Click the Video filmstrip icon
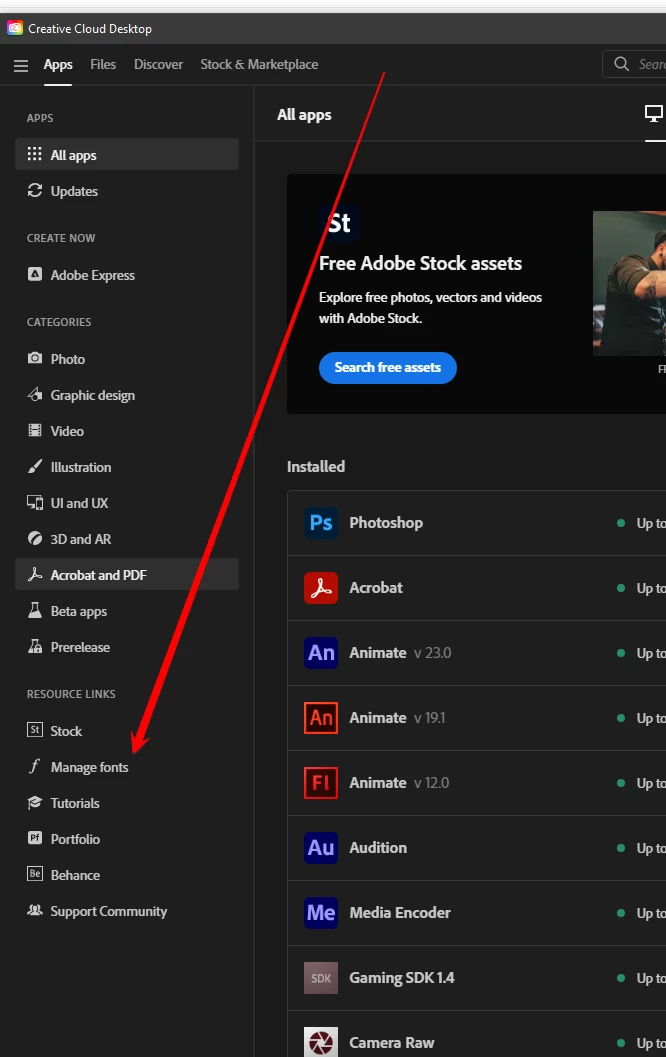 [x=34, y=430]
